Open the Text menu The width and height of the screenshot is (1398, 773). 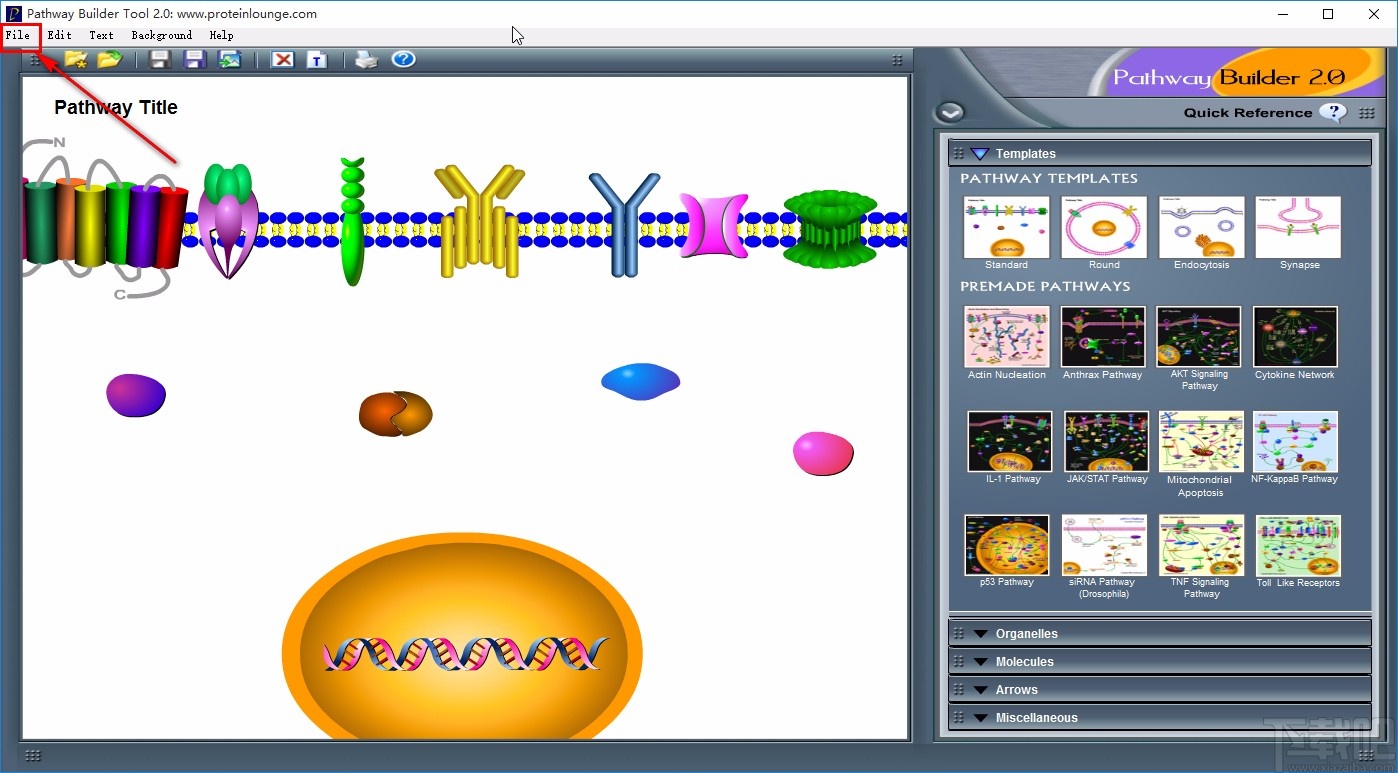101,36
